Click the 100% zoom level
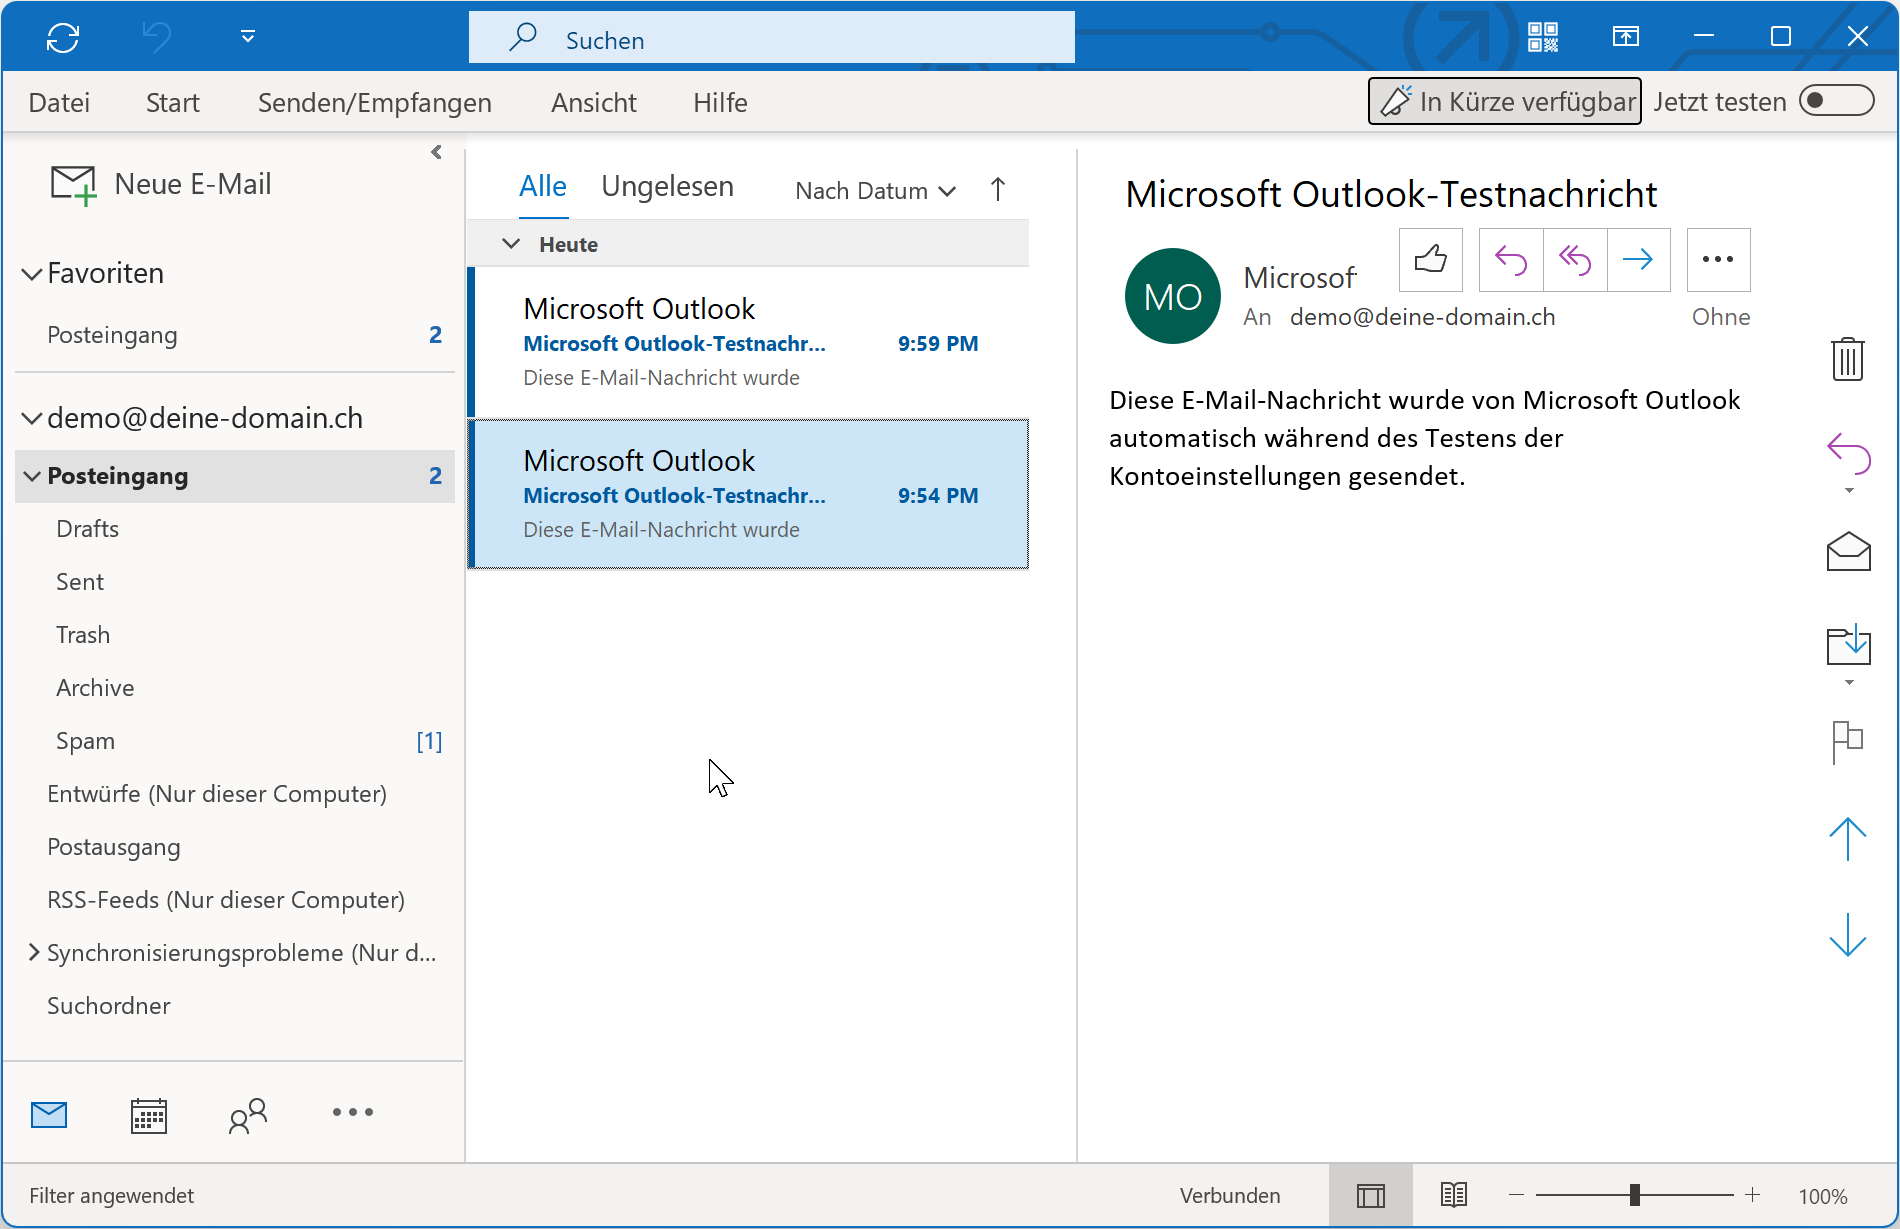Viewport: 1900px width, 1229px height. pos(1823,1196)
